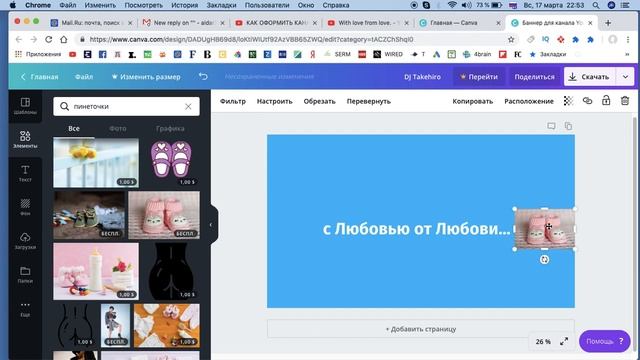The image size is (640, 360).
Task: Open the Настроить option
Action: pos(274,101)
